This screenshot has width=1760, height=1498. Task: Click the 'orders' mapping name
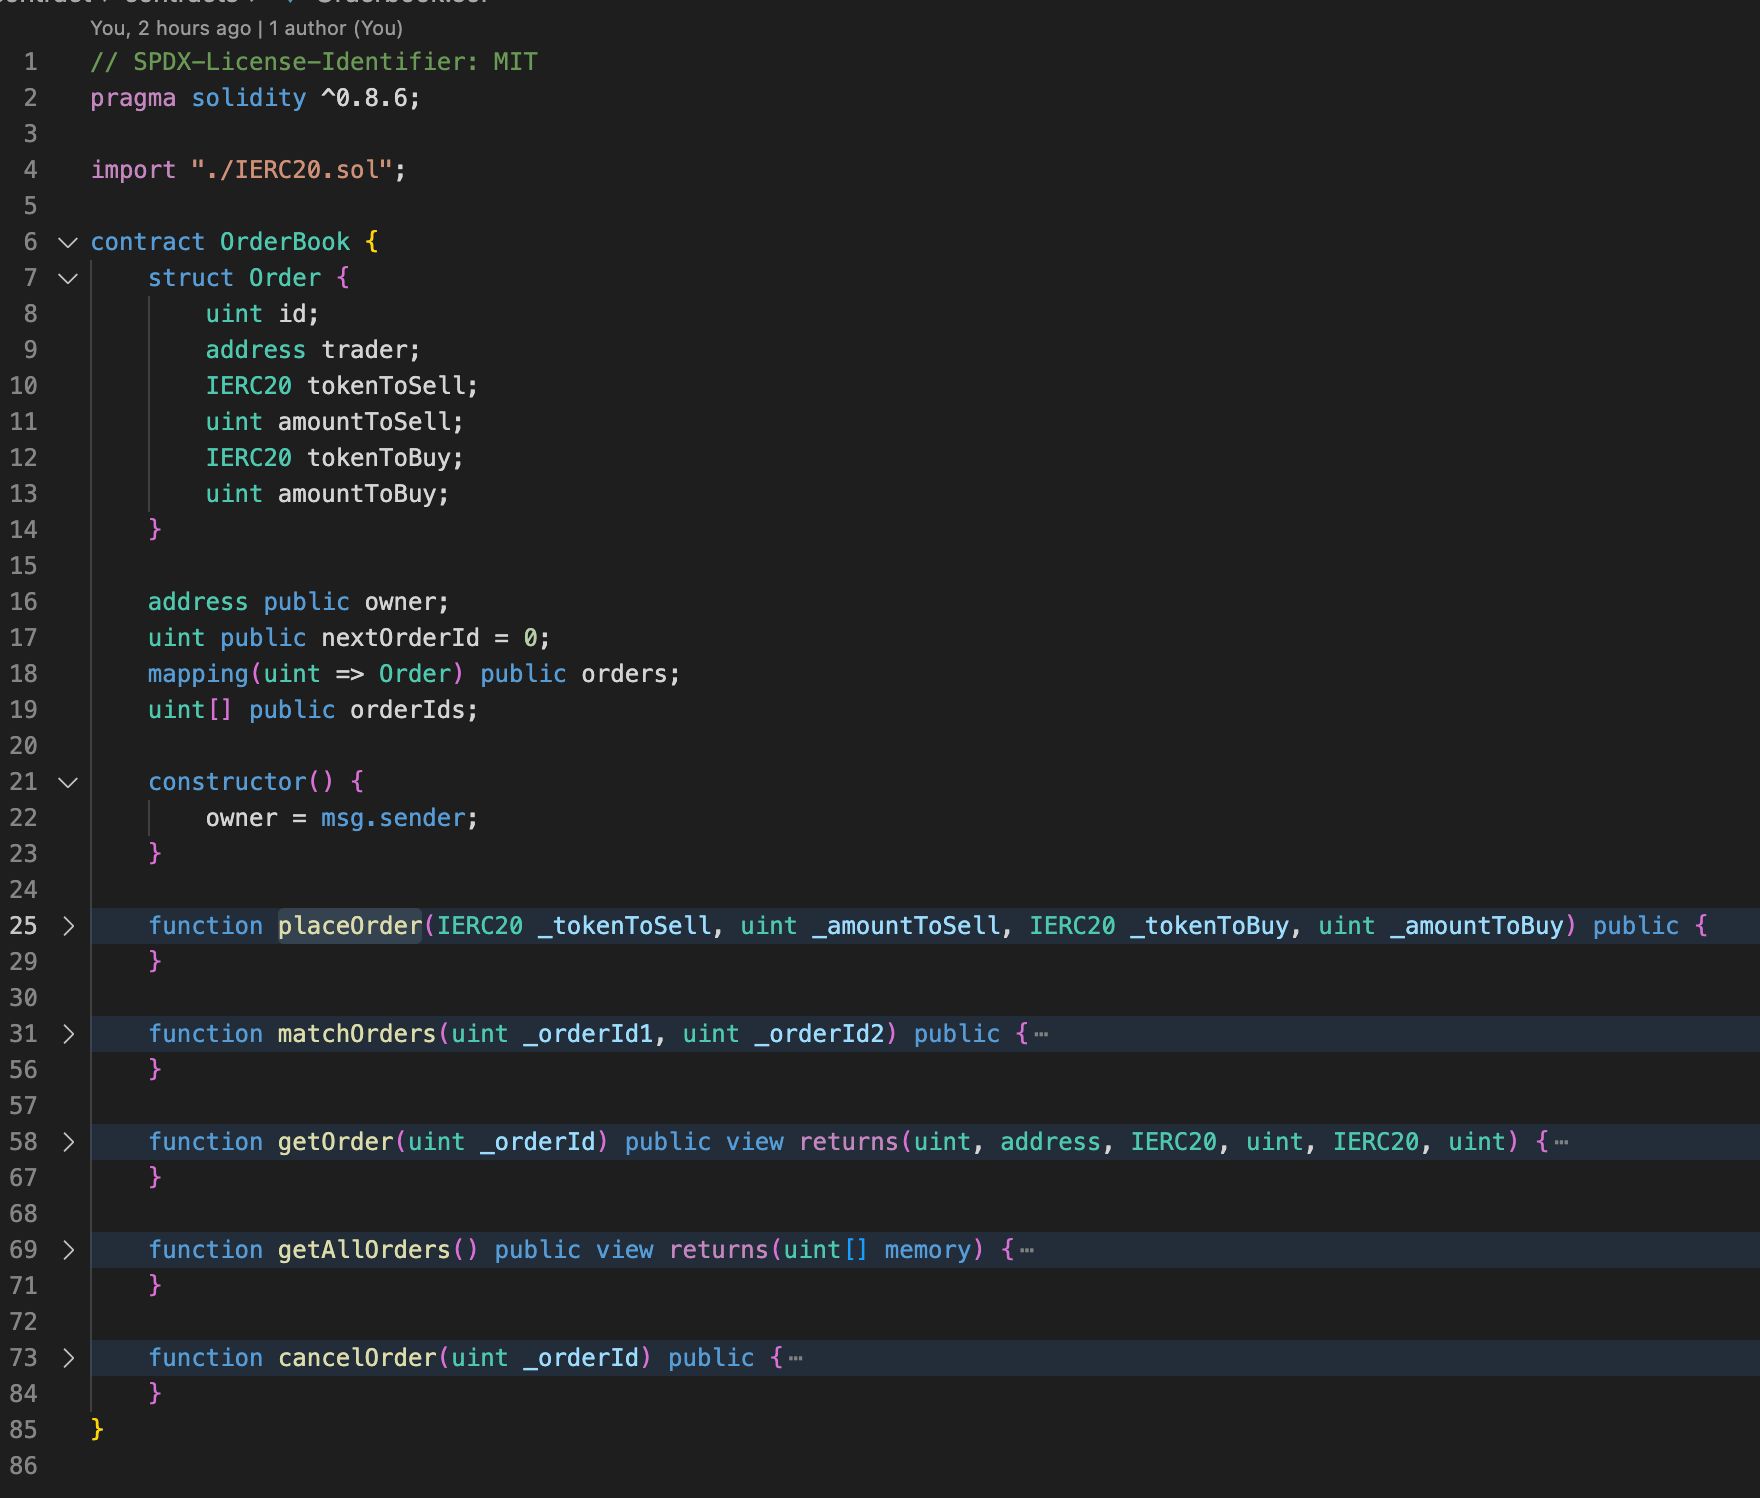pyautogui.click(x=624, y=674)
